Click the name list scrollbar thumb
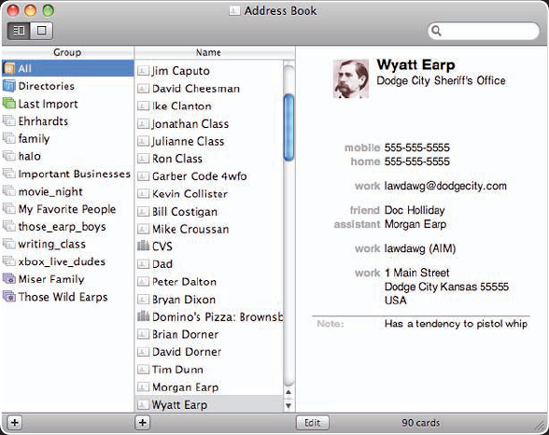Image resolution: width=549 pixels, height=435 pixels. [289, 127]
